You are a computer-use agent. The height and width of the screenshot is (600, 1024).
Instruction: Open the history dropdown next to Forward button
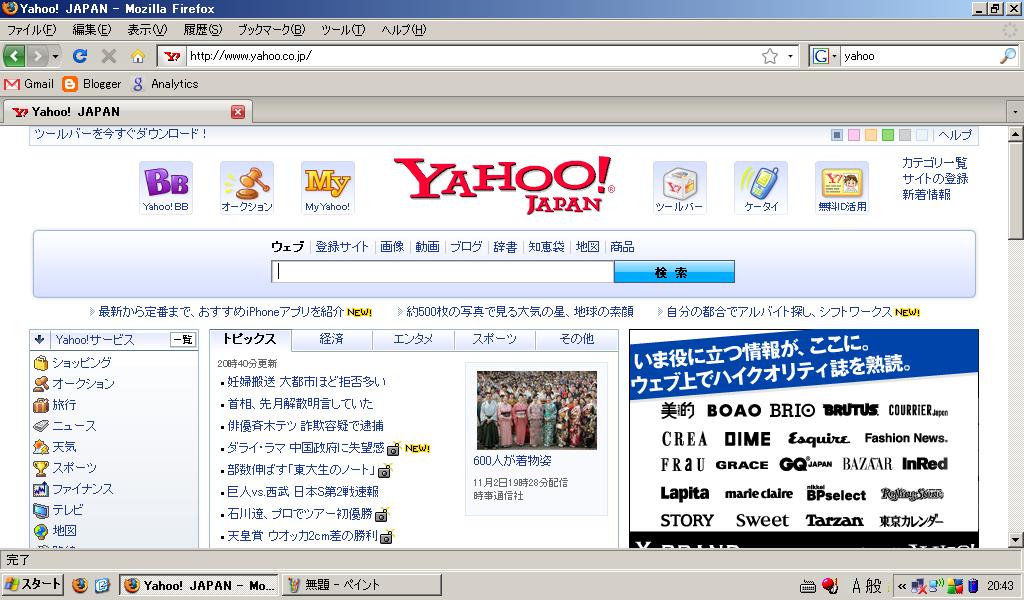pyautogui.click(x=56, y=56)
